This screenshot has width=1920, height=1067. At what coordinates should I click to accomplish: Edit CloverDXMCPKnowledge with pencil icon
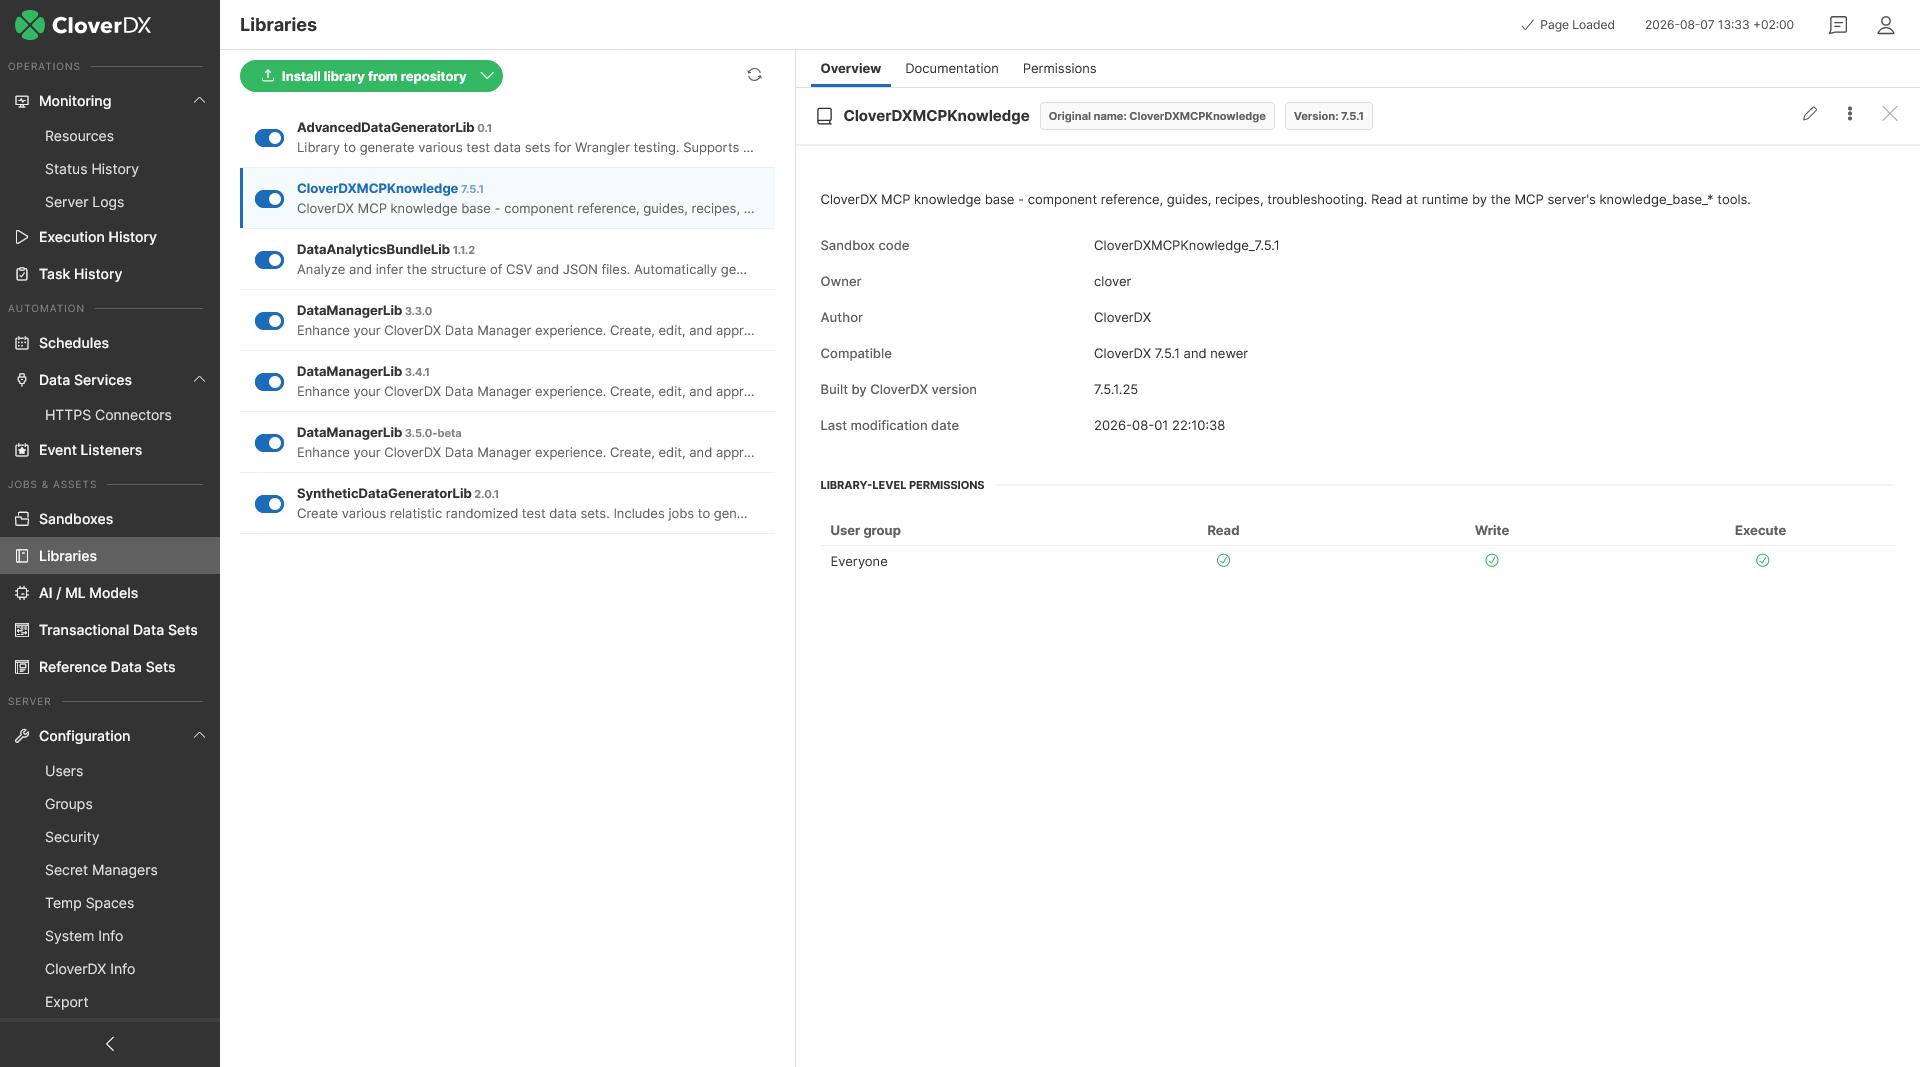pos(1810,114)
